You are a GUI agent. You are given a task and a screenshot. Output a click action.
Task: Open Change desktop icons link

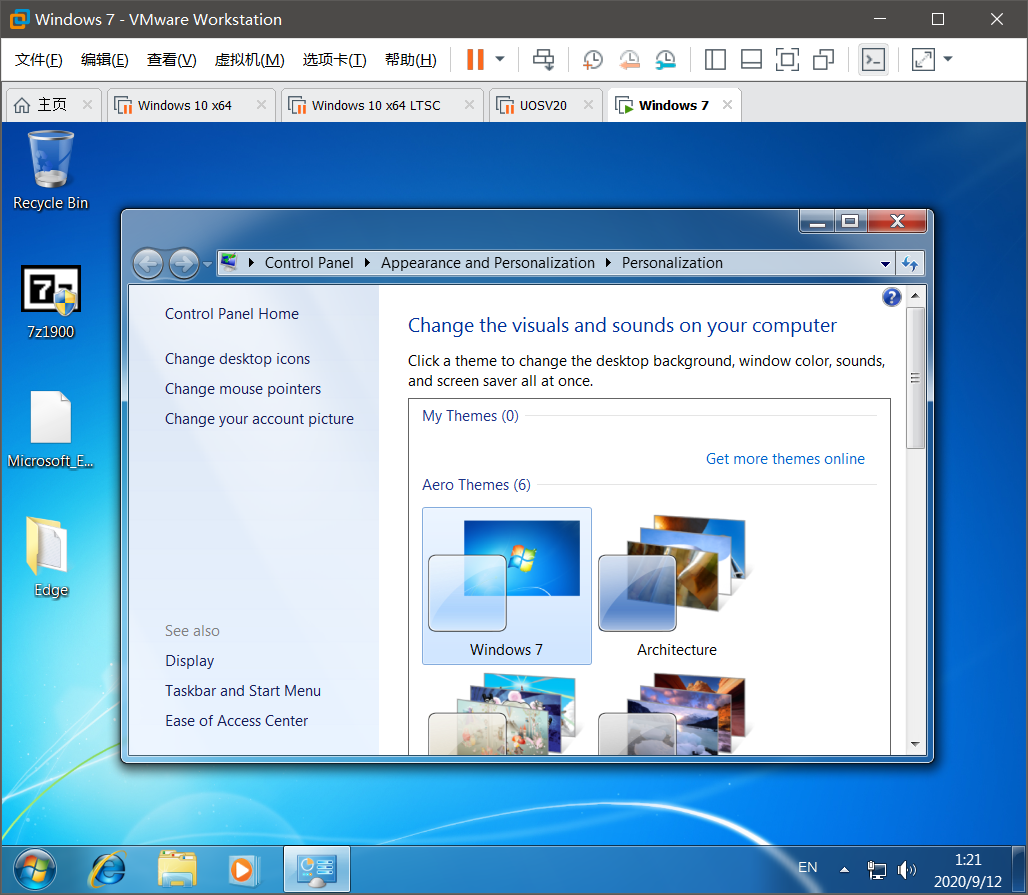coord(237,359)
